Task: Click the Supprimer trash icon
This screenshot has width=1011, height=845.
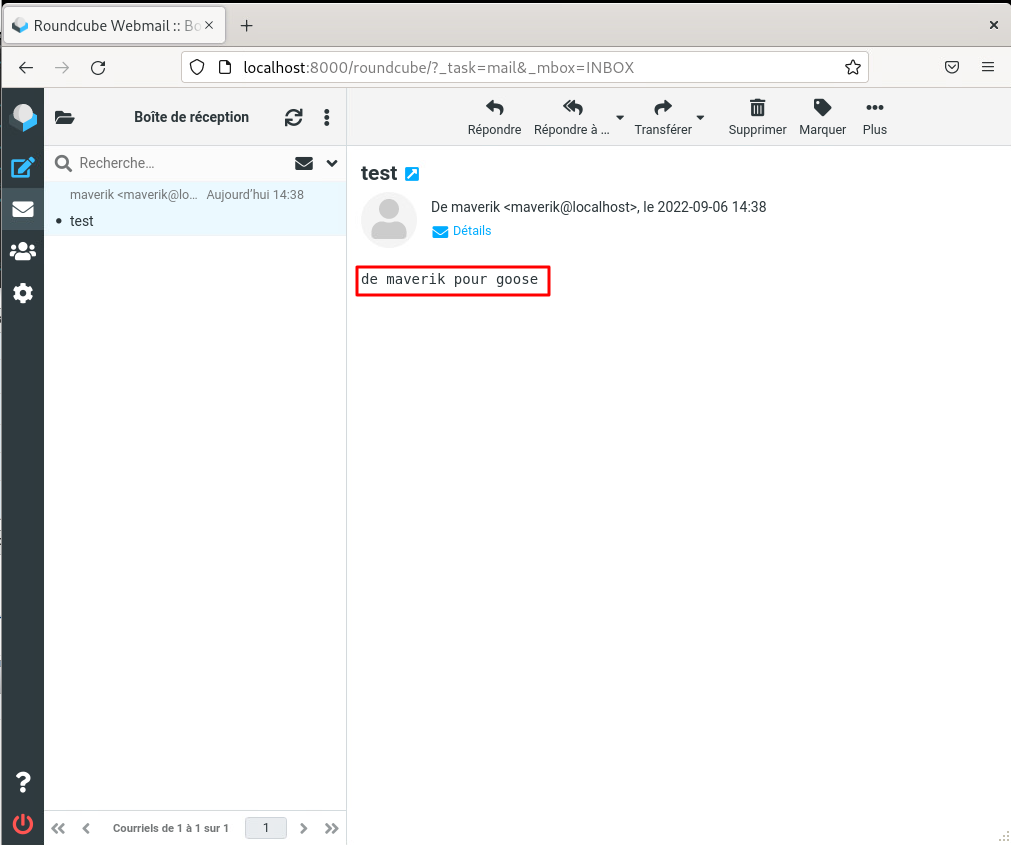Action: click(757, 116)
